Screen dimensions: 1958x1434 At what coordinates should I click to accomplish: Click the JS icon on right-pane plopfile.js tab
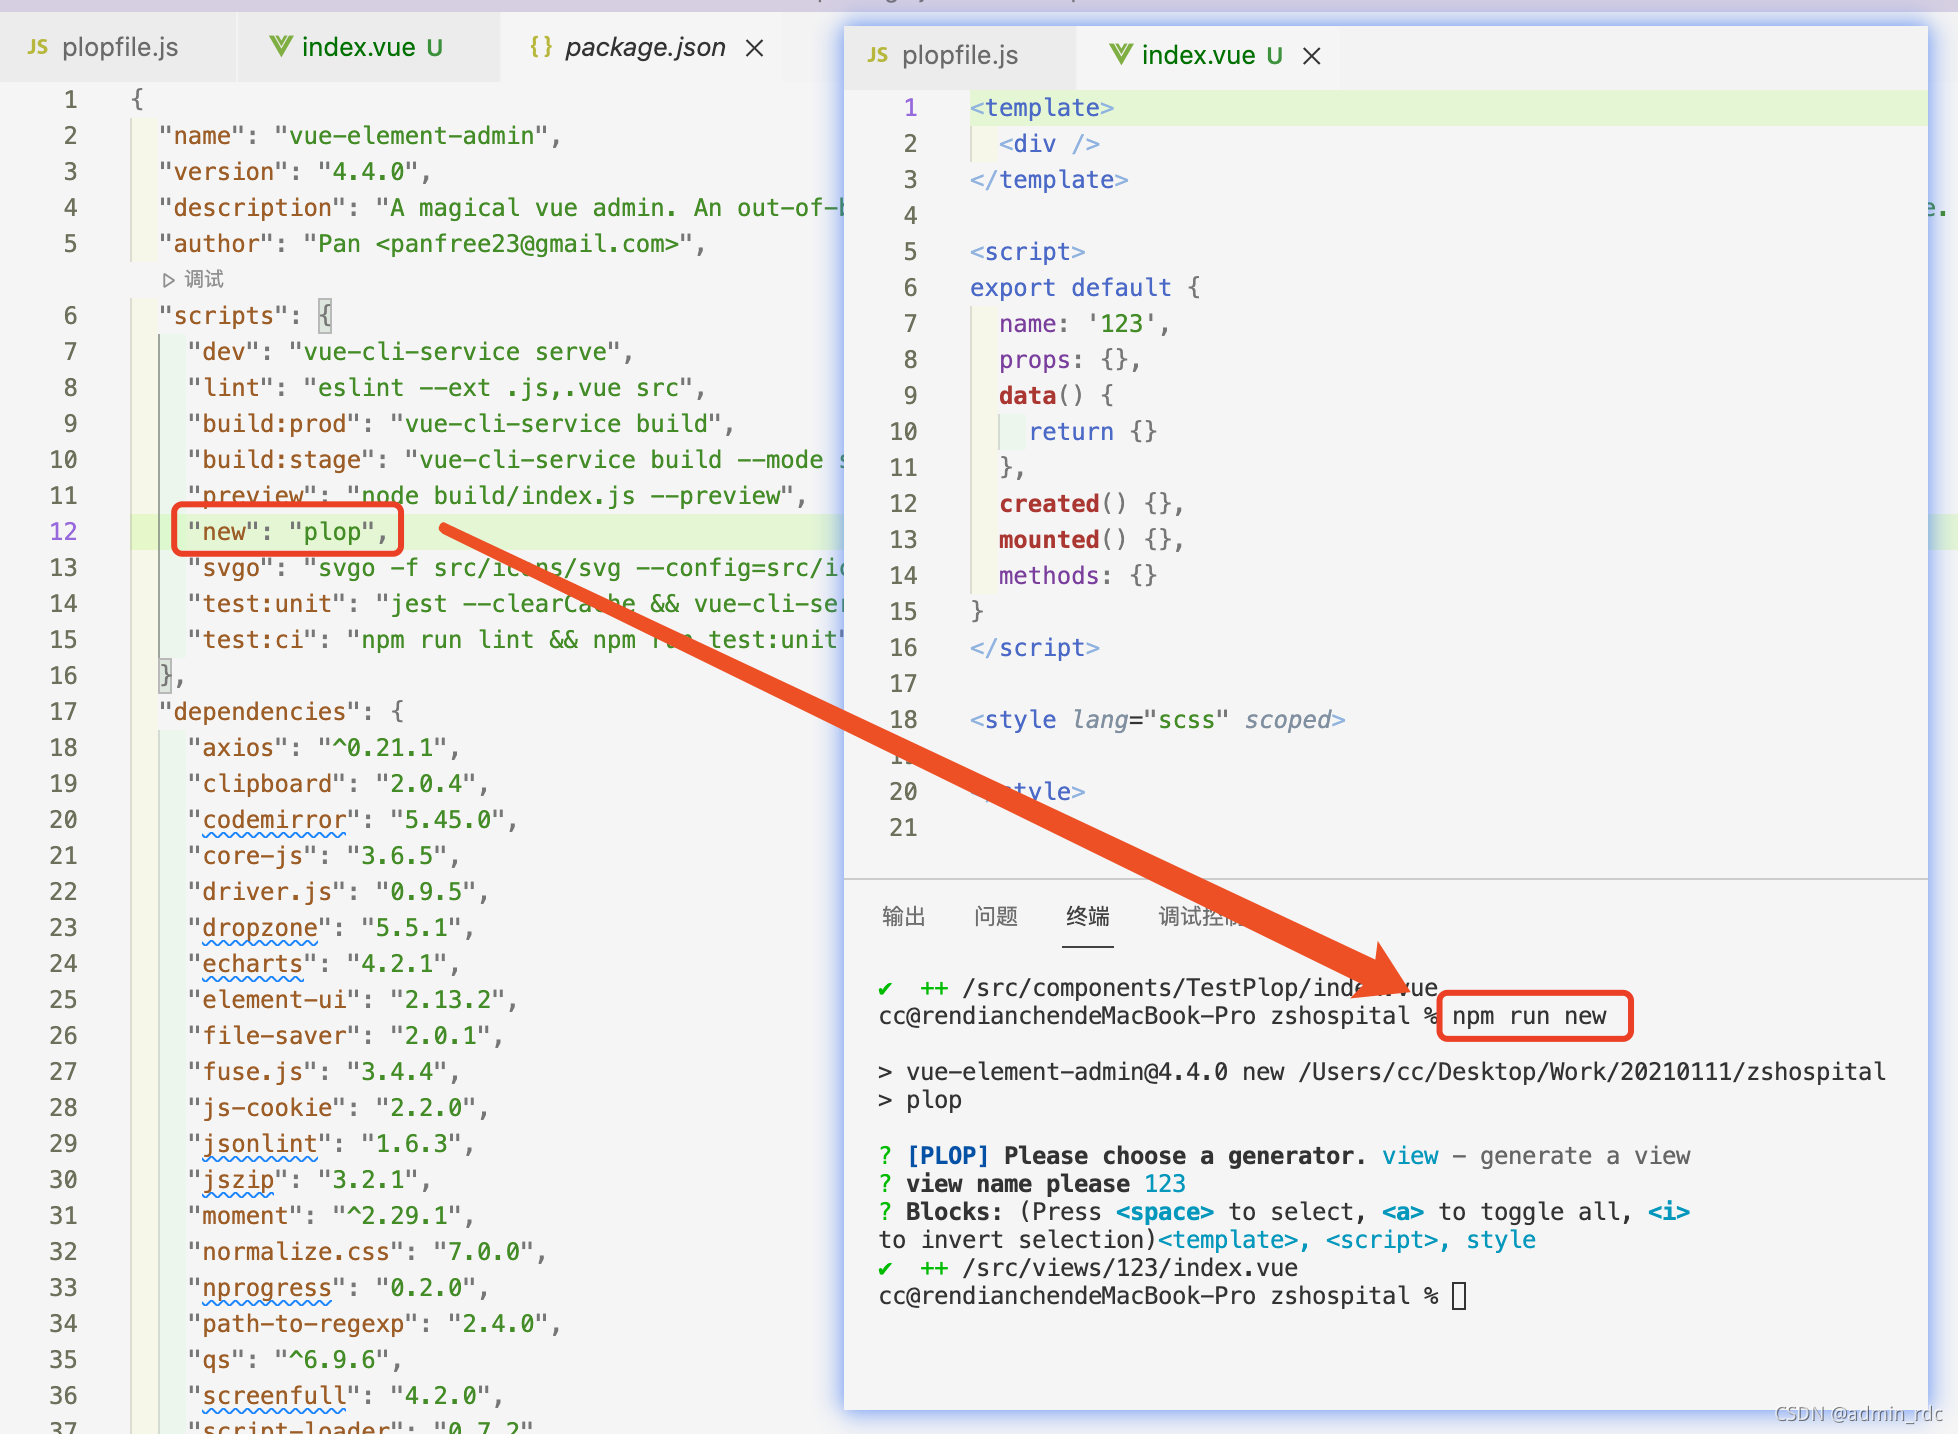coord(878,55)
